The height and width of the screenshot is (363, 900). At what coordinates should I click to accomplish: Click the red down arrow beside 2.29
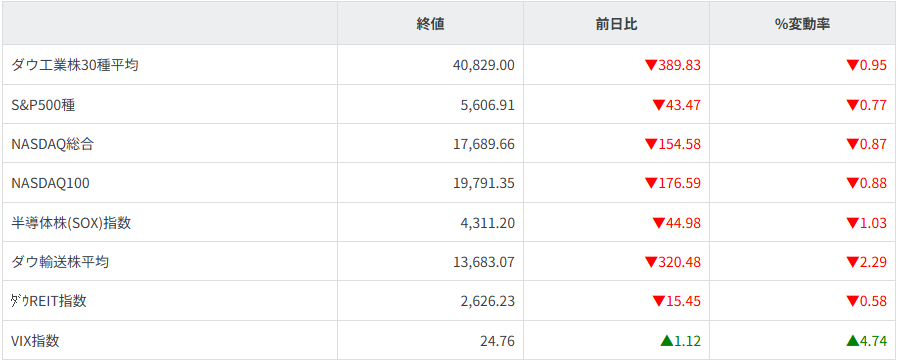coord(852,262)
